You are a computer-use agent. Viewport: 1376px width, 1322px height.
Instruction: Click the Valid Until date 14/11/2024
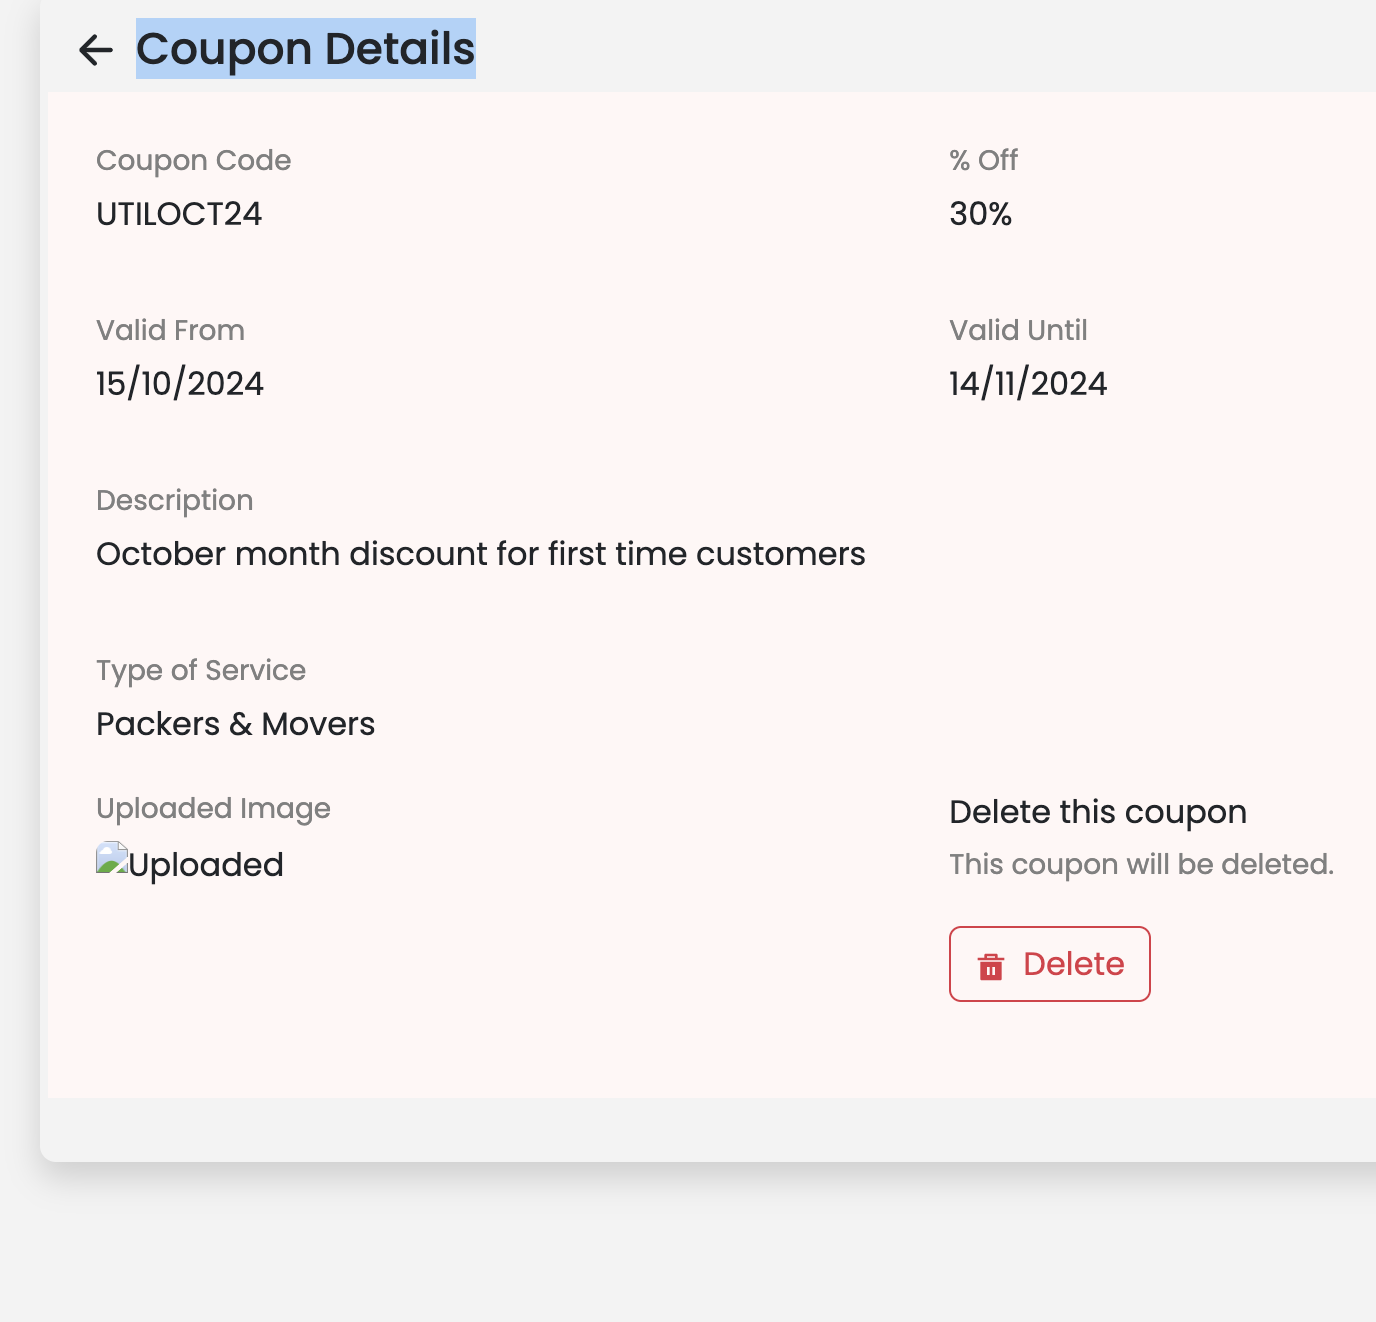coord(1027,384)
